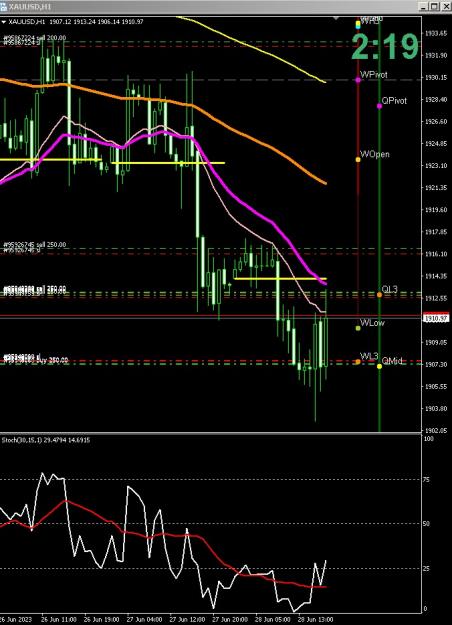Select the yellow QMid marker dot
Image resolution: width=452 pixels, height=625 pixels.
coord(379,366)
